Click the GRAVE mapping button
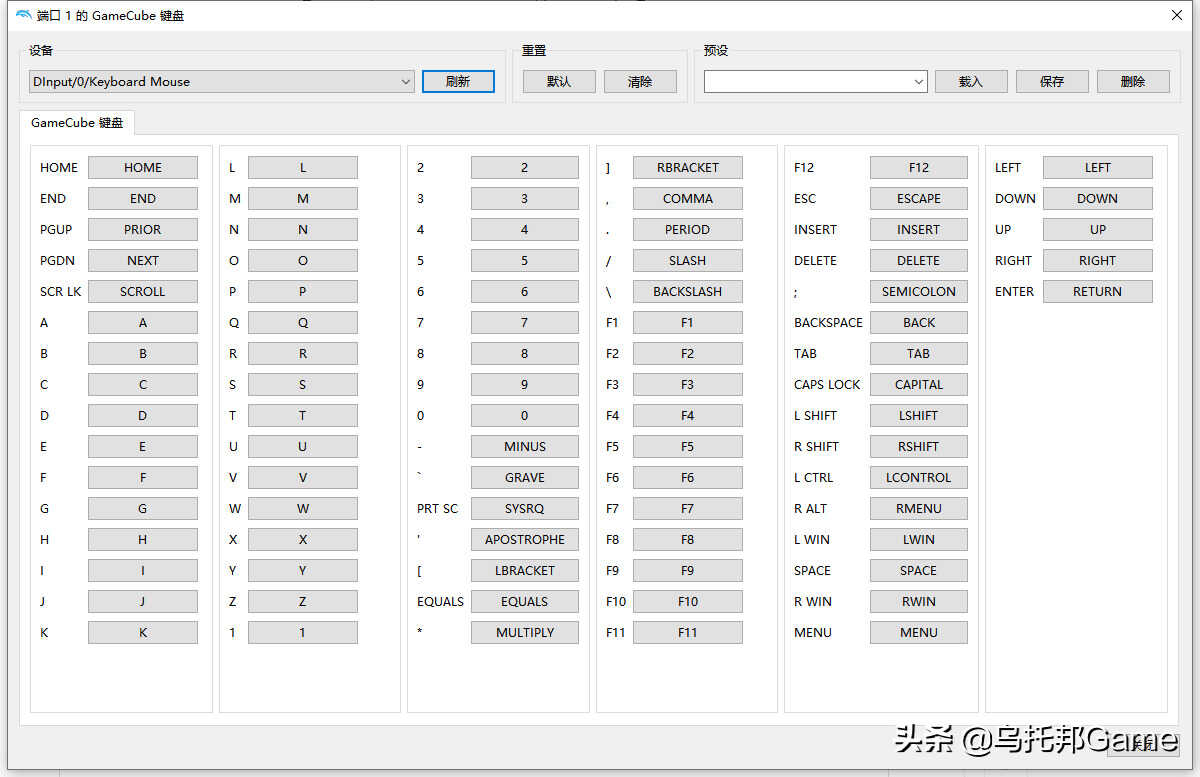 (x=525, y=478)
